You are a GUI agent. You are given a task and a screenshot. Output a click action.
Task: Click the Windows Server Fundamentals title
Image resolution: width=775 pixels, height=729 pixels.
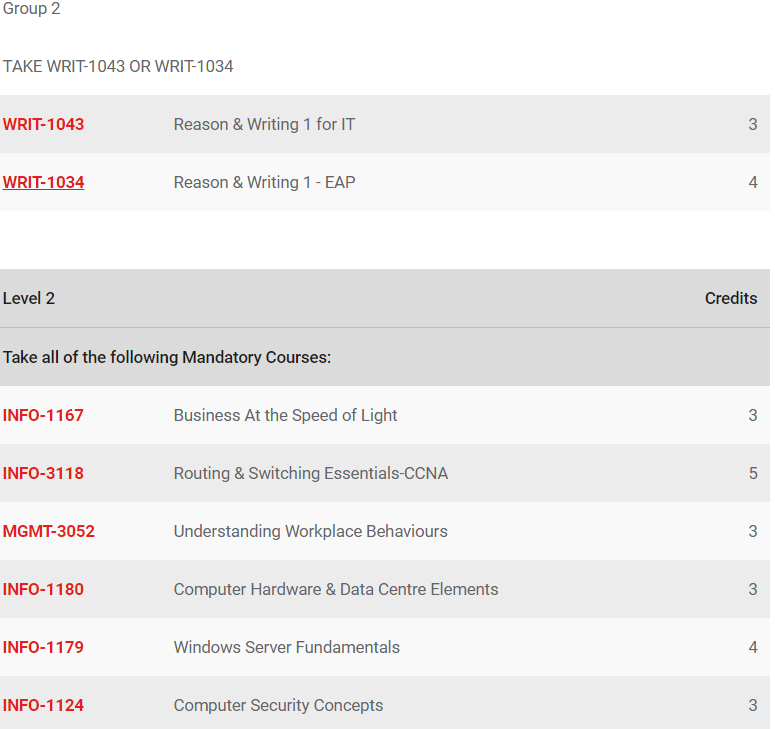click(x=287, y=647)
